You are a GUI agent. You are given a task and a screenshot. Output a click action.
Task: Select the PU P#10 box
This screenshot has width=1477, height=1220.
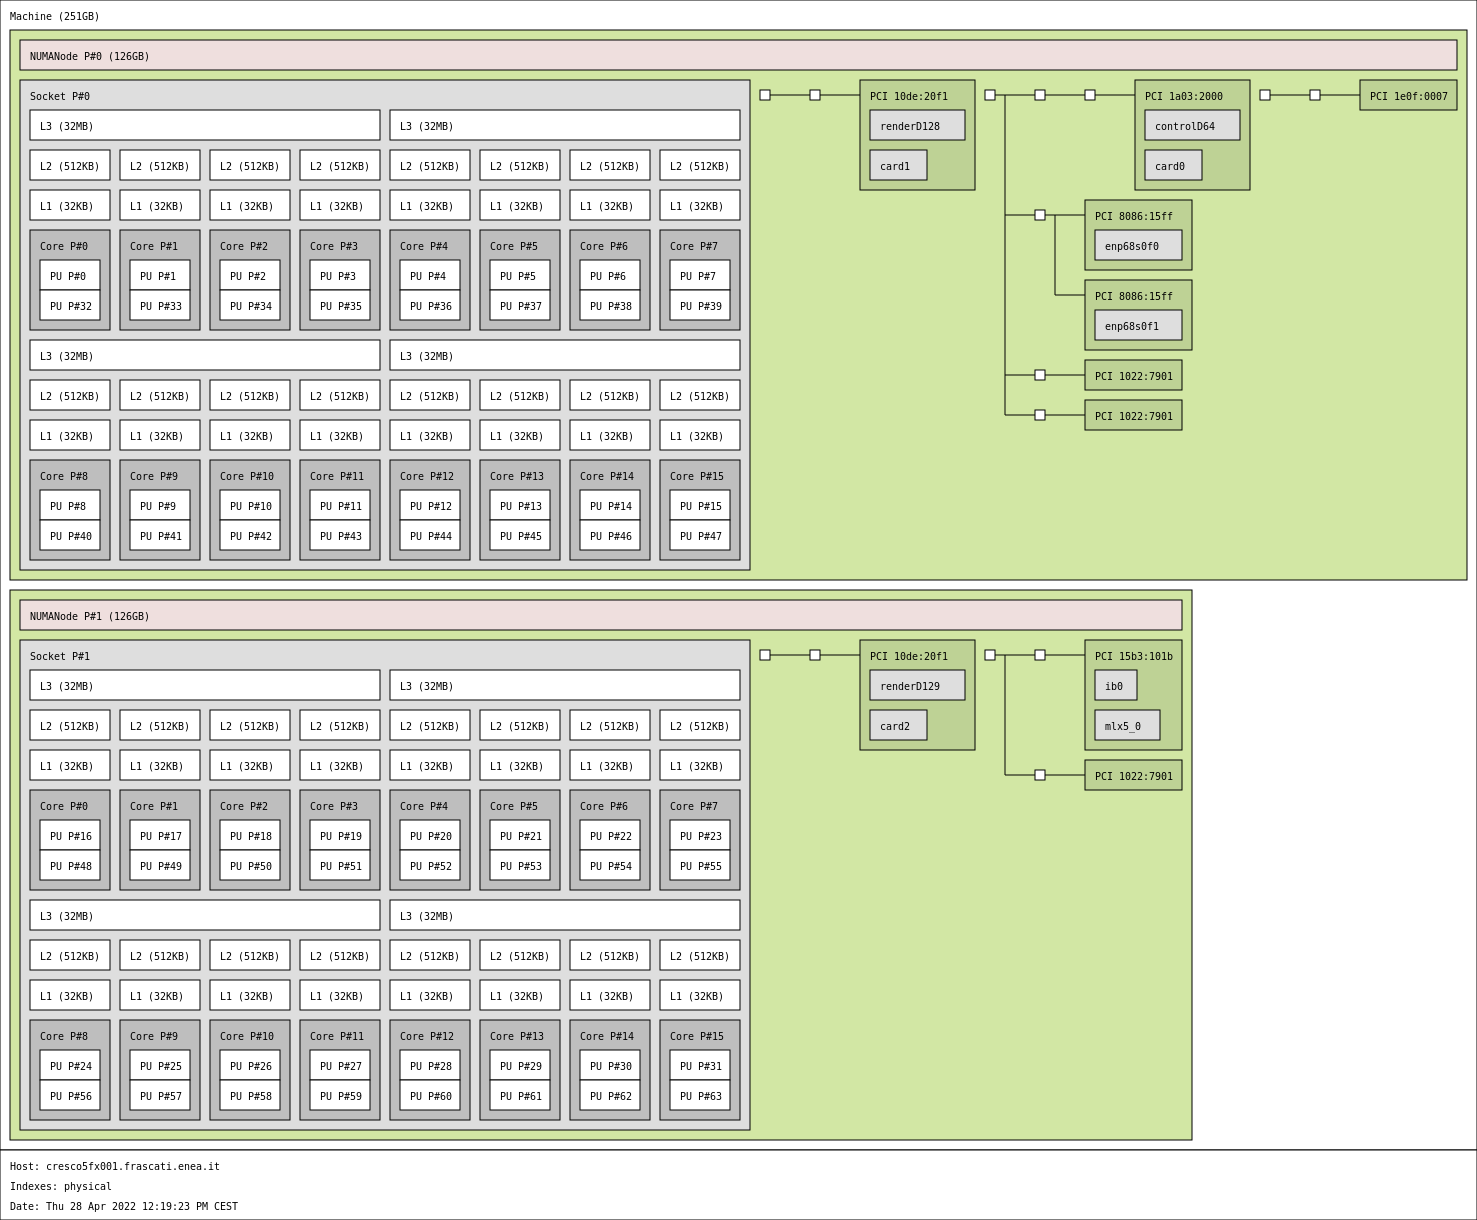coord(250,505)
